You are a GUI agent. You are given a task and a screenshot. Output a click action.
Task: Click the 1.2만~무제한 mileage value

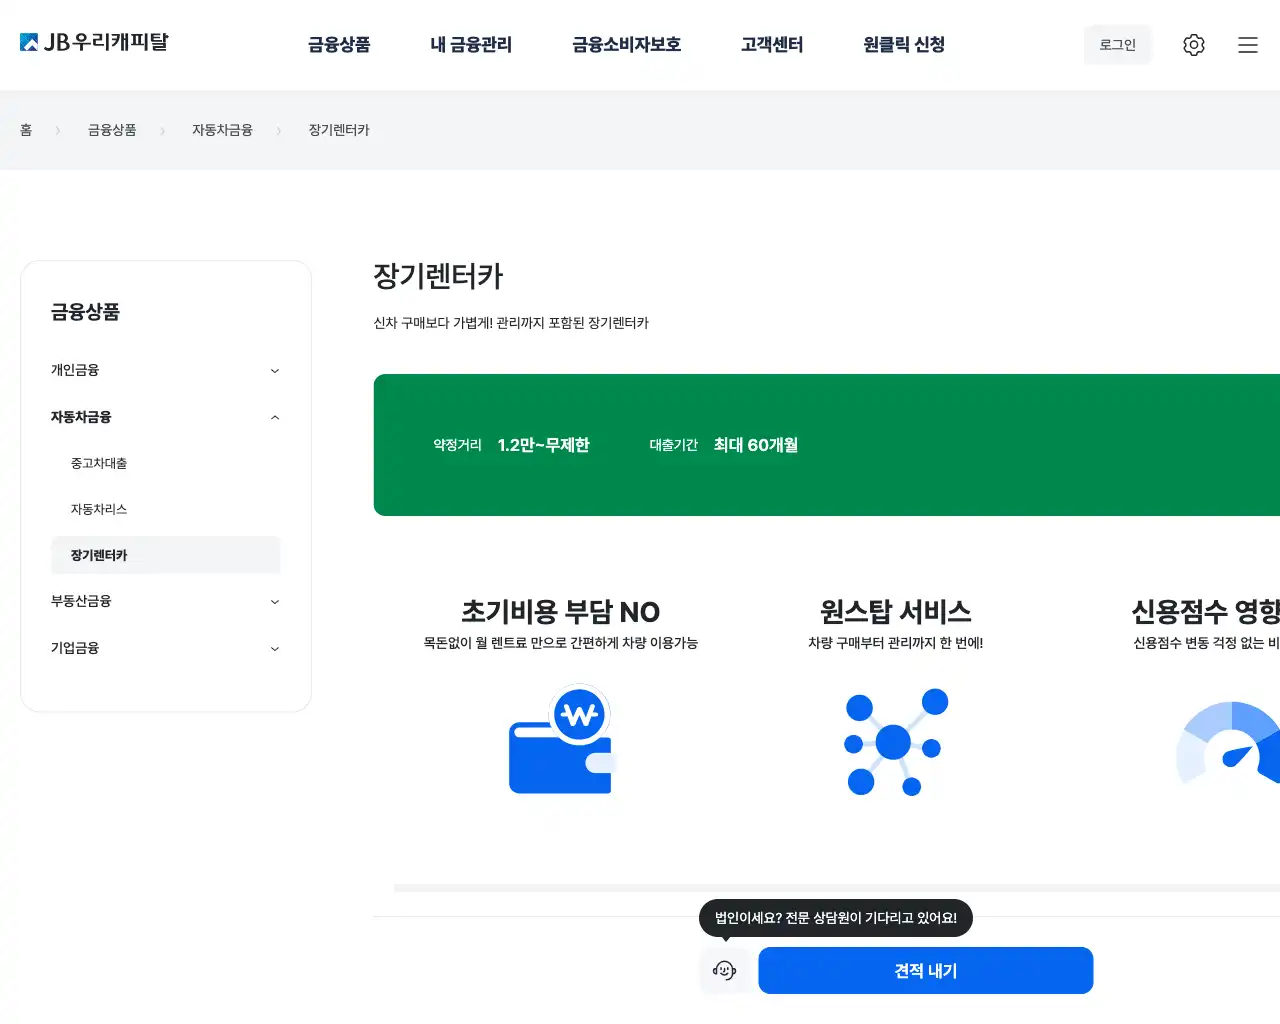point(543,445)
